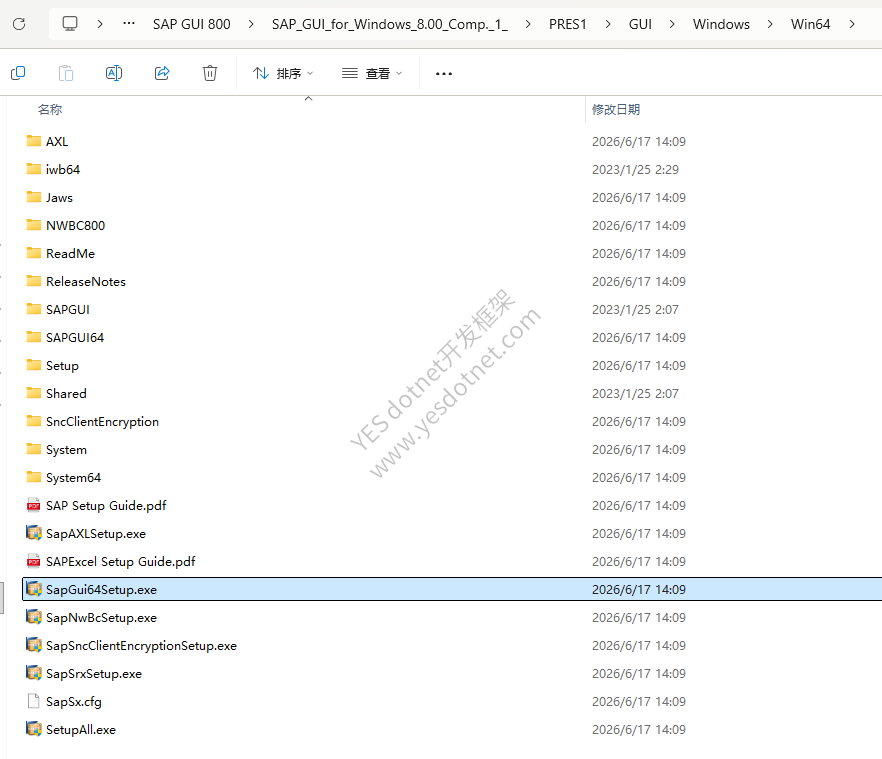Select the SAPGUI folder icon

click(34, 309)
